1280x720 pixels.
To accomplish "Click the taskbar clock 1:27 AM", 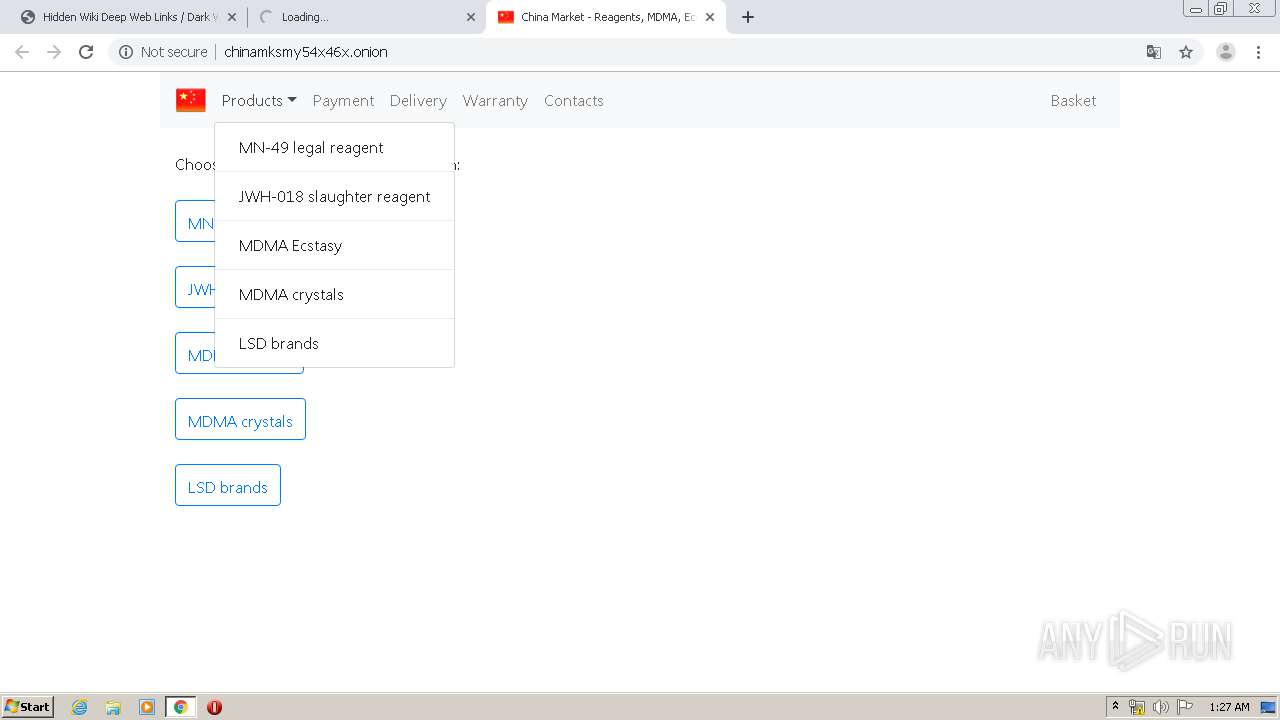I will pyautogui.click(x=1229, y=707).
